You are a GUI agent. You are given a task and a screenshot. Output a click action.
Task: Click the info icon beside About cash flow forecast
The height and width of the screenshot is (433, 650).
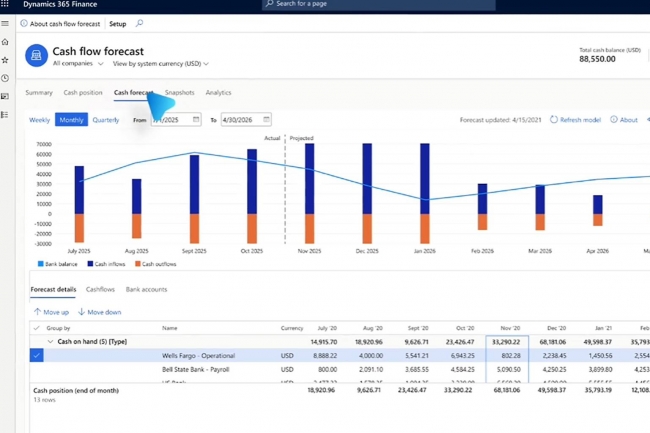pyautogui.click(x=24, y=24)
